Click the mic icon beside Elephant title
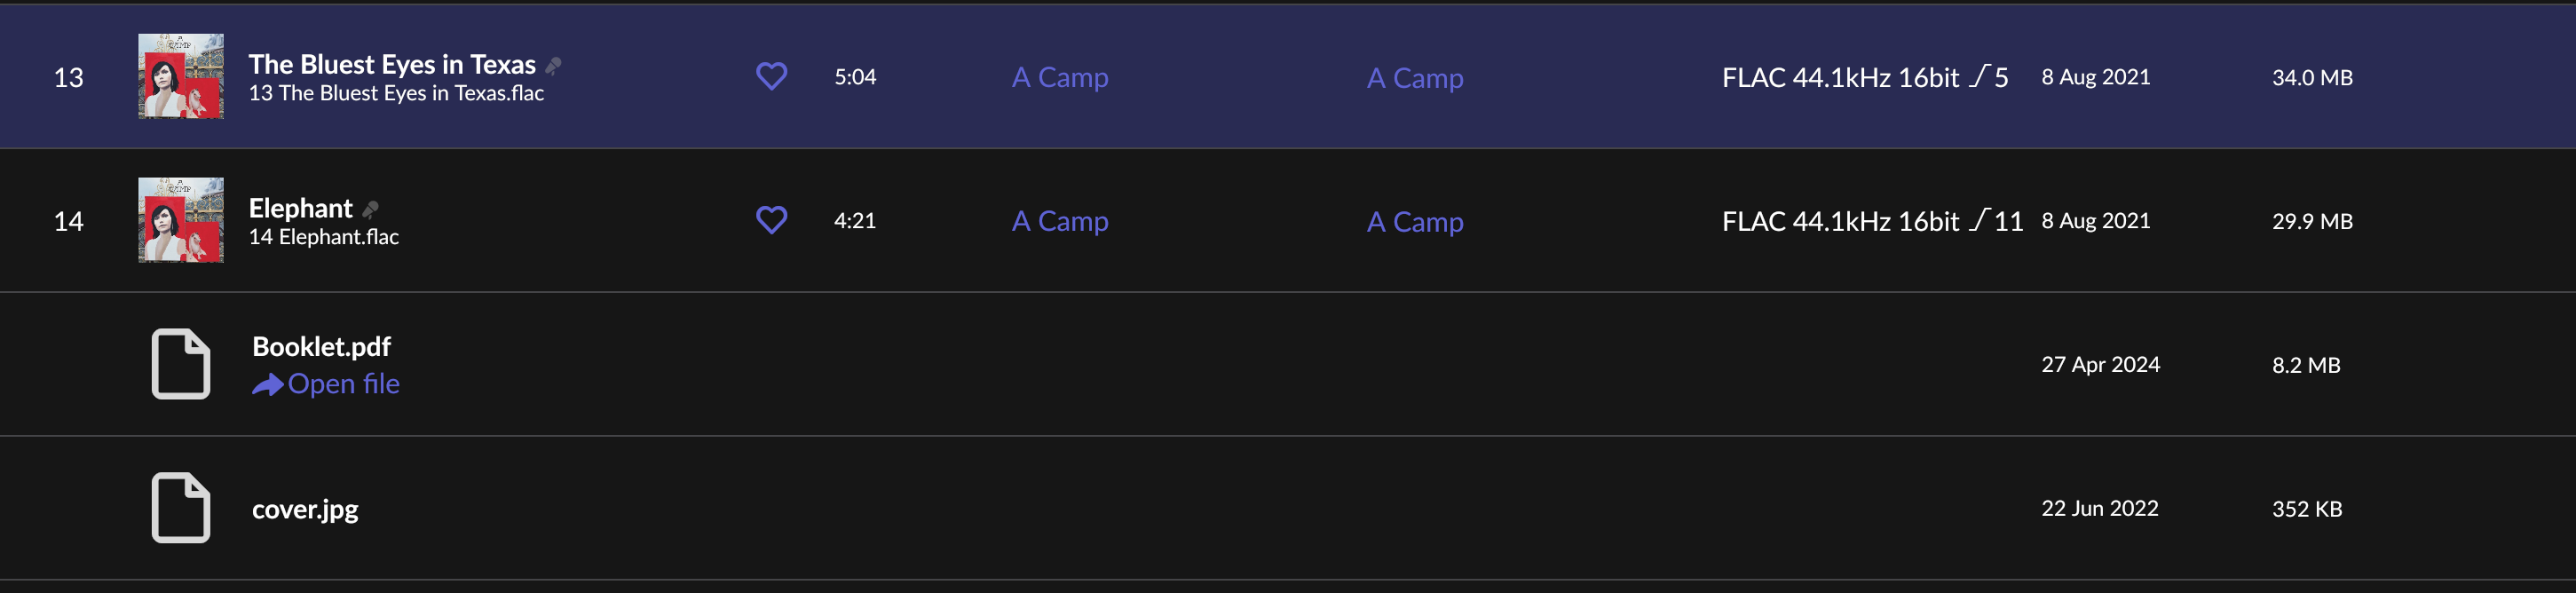The image size is (2576, 593). click(x=370, y=209)
